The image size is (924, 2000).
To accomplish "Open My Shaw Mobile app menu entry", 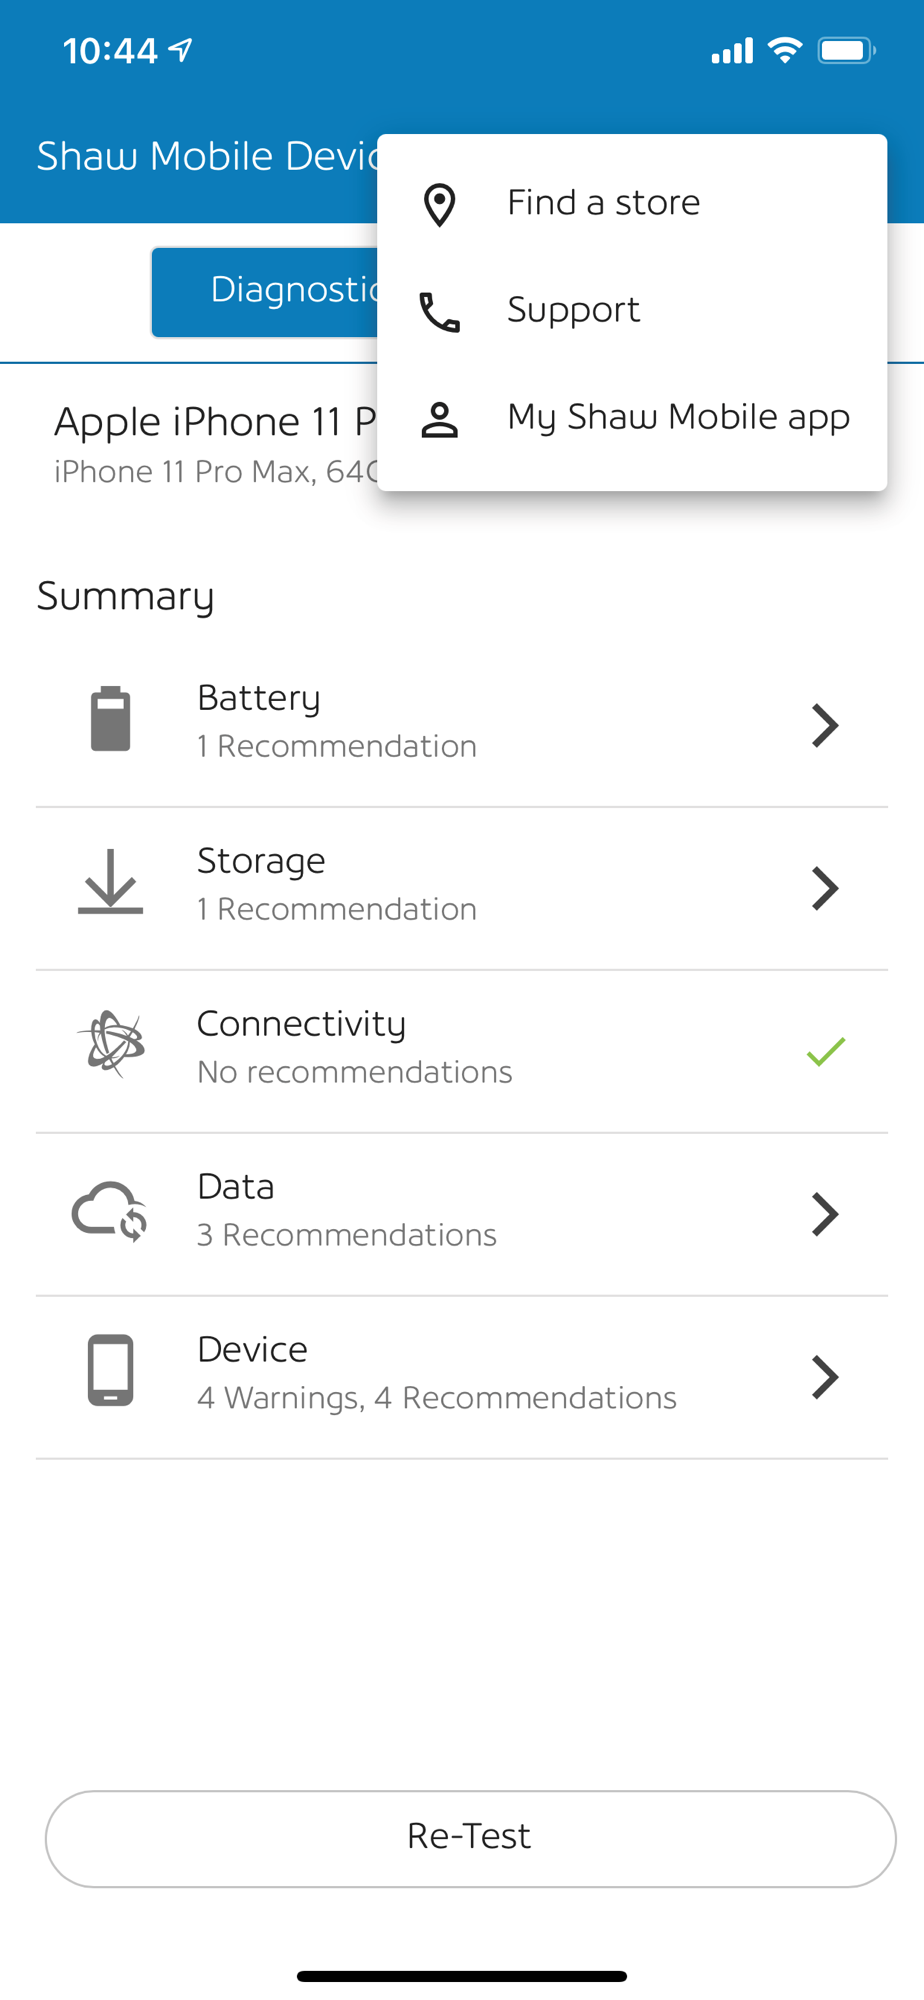I will tap(632, 418).
